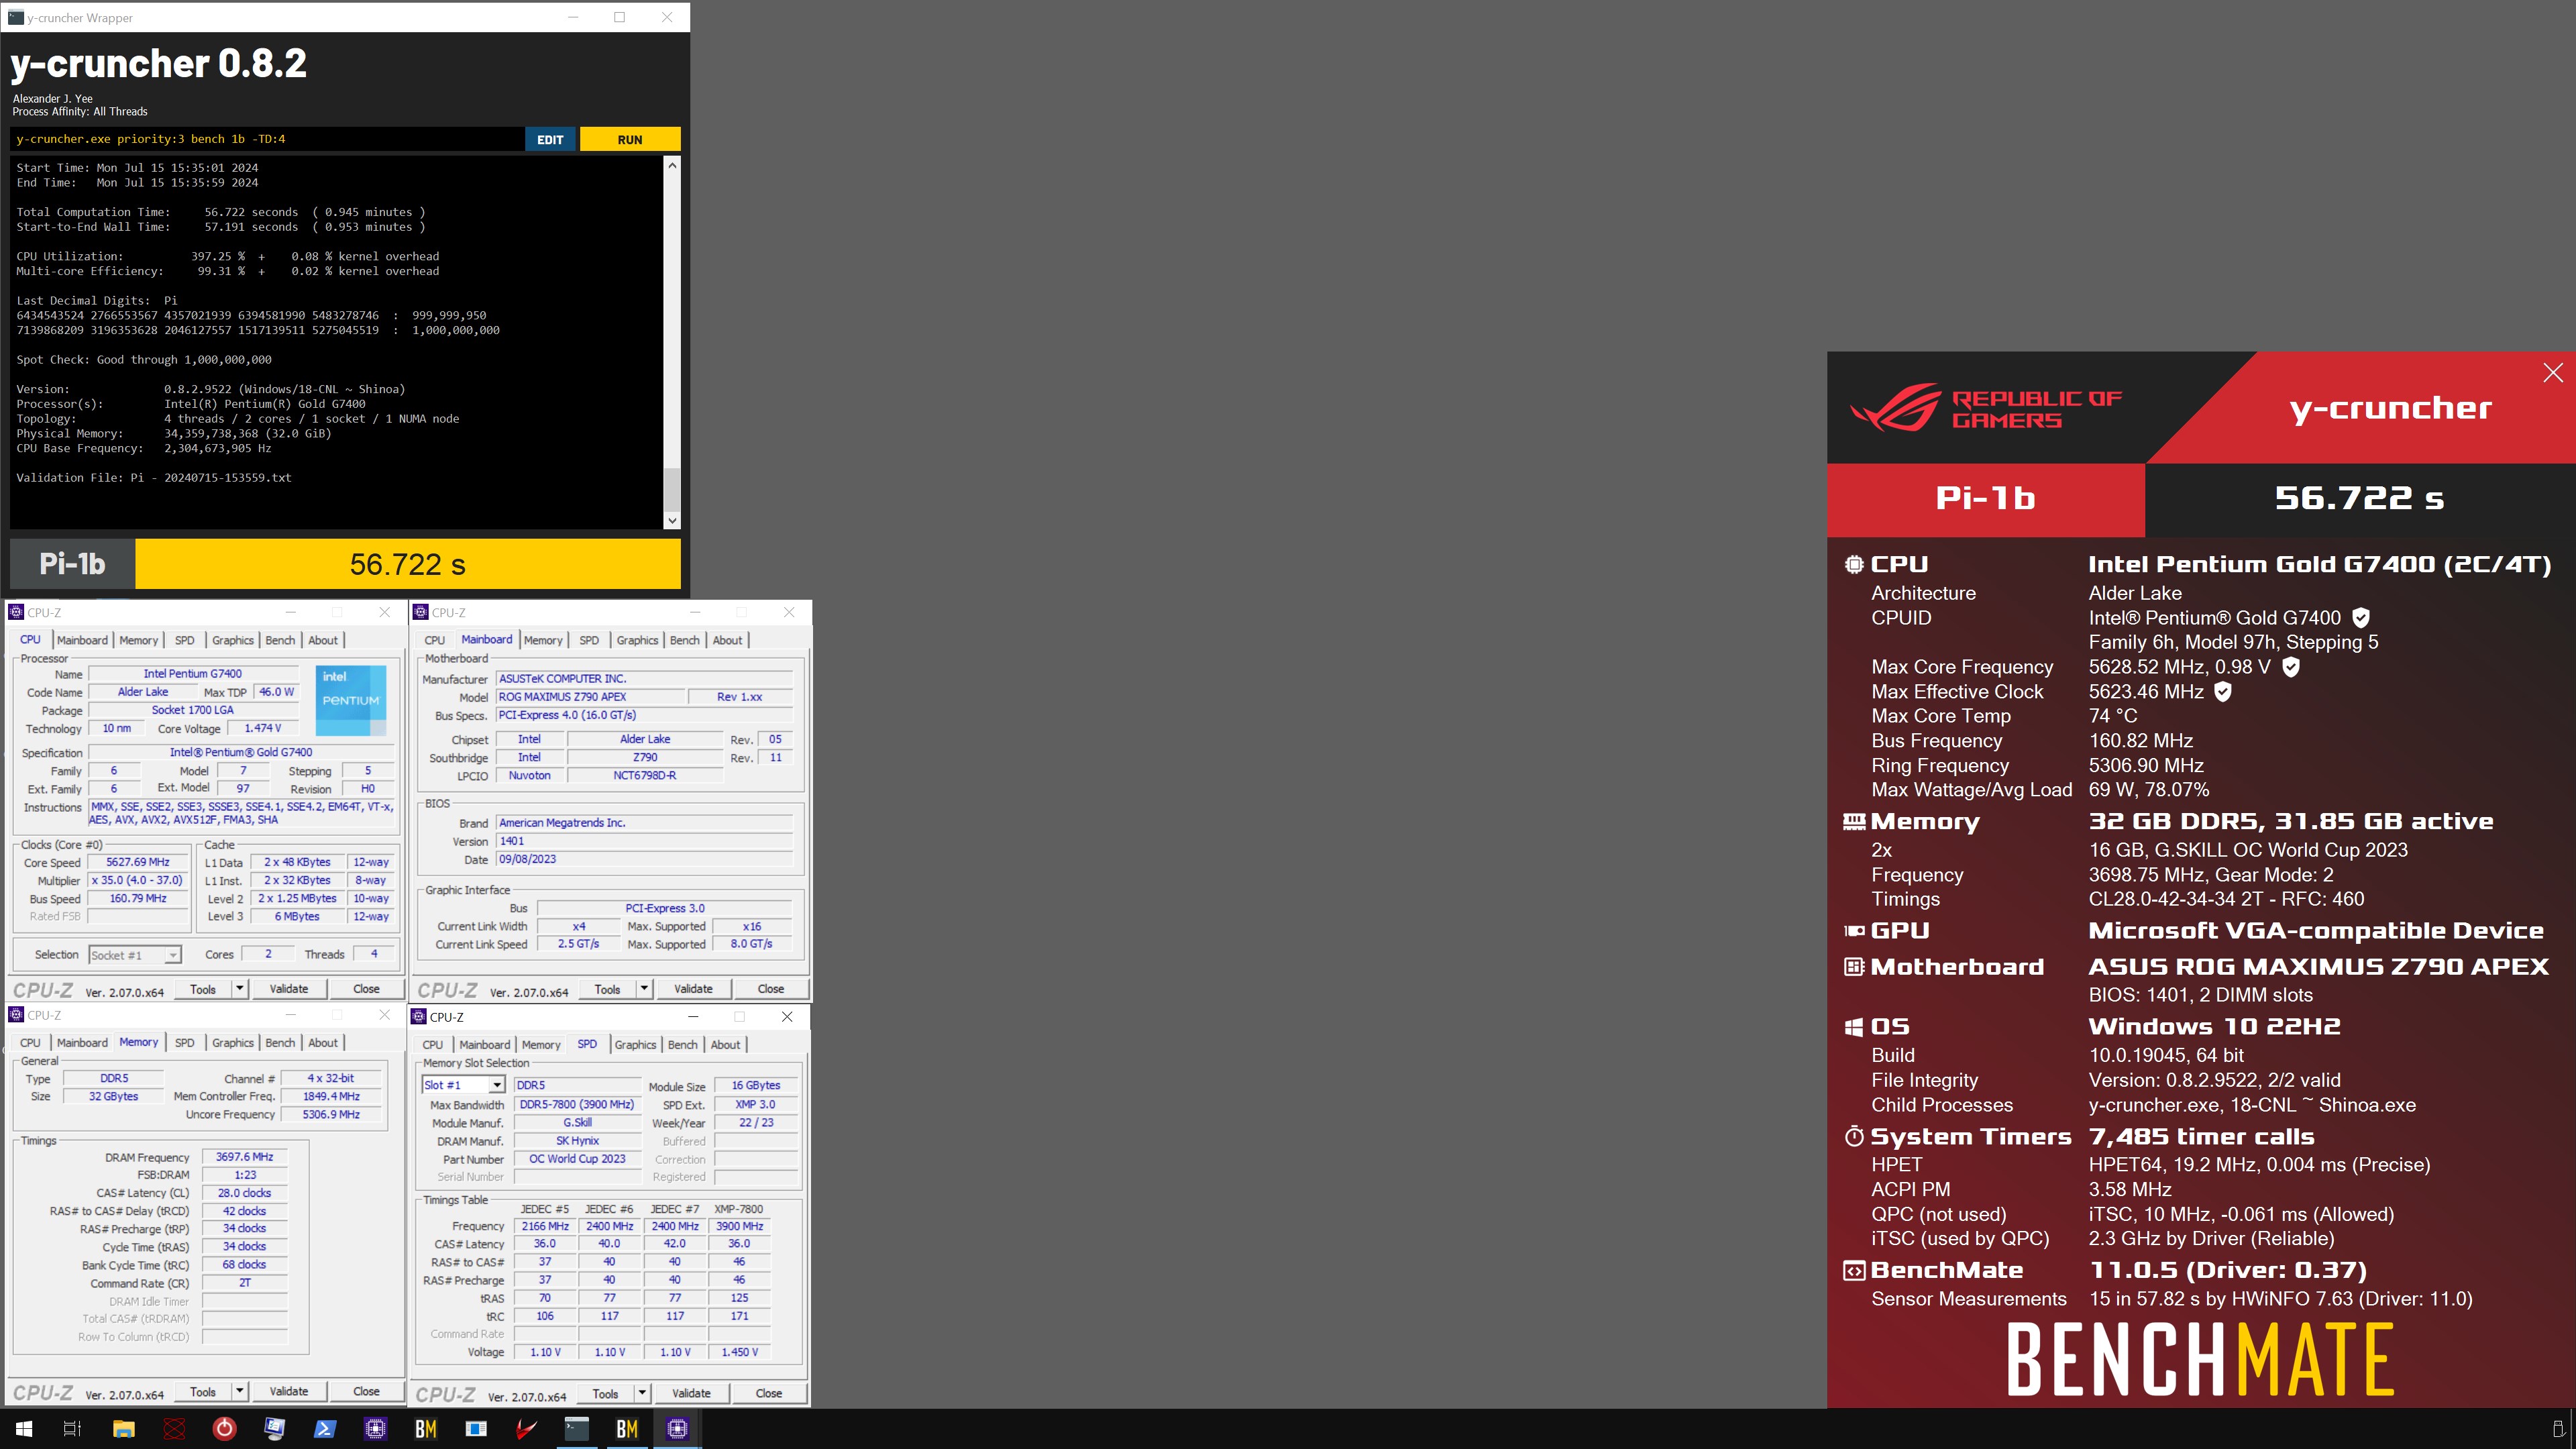This screenshot has width=2576, height=1449.
Task: Click the shield icon beside Max Core Frequency
Action: pos(2291,667)
